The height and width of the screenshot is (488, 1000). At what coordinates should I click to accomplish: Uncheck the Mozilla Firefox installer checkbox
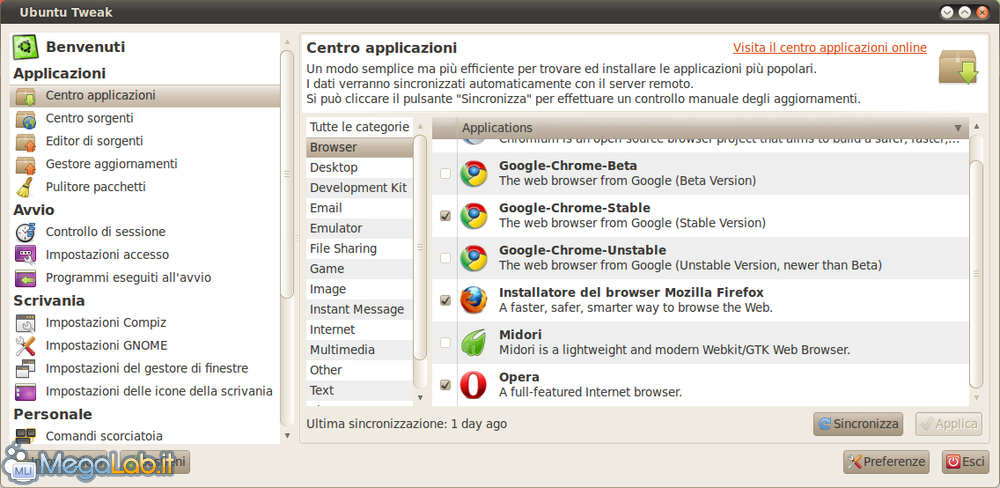pos(445,300)
